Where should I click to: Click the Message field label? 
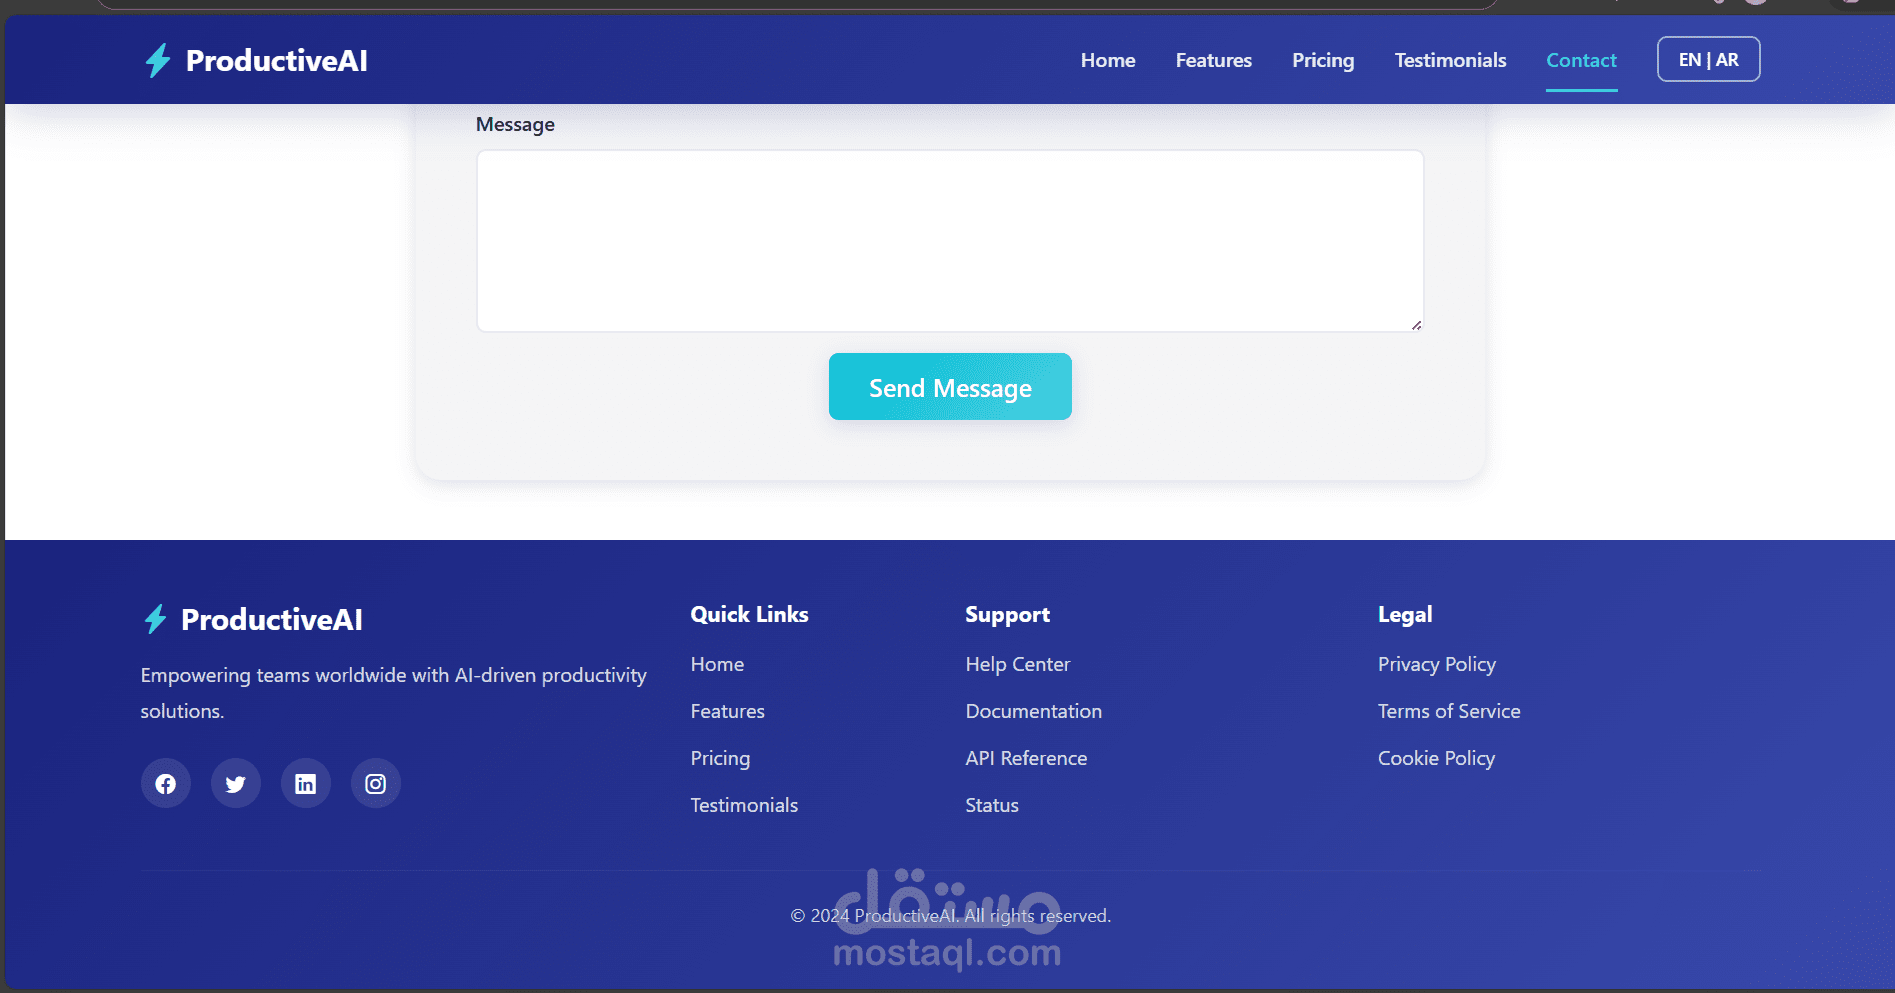(x=515, y=125)
